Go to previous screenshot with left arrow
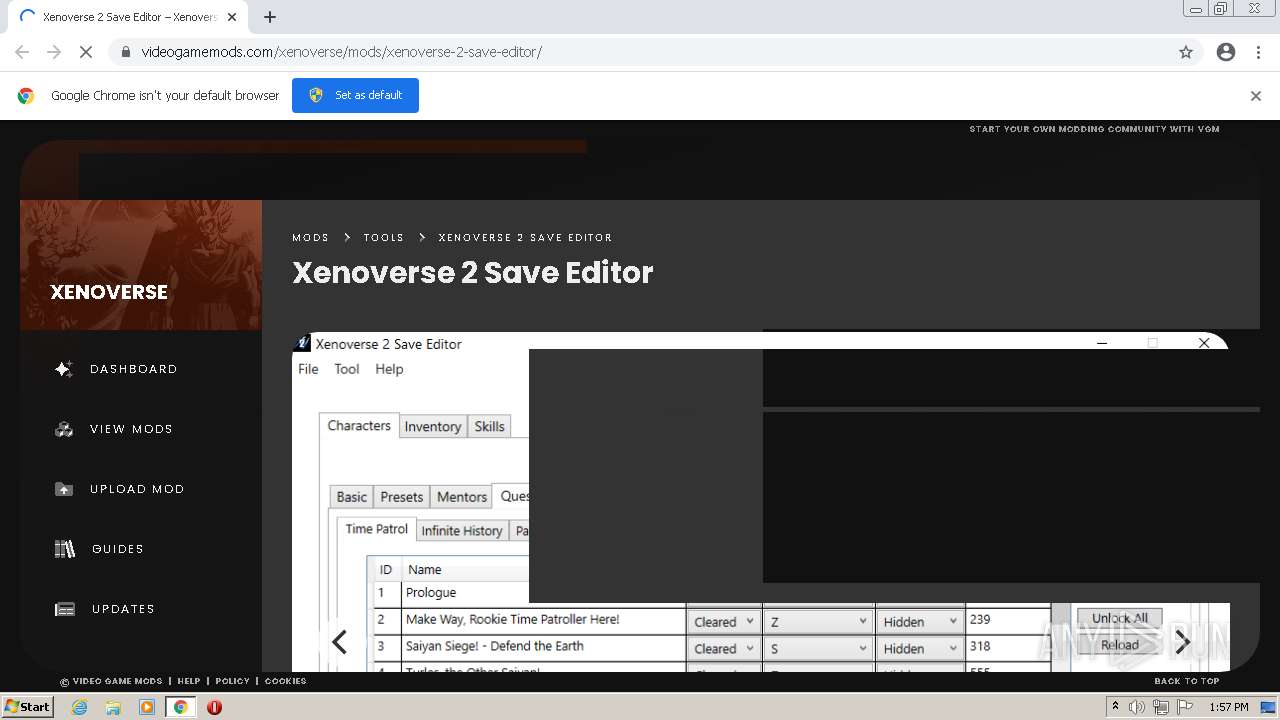 click(339, 642)
